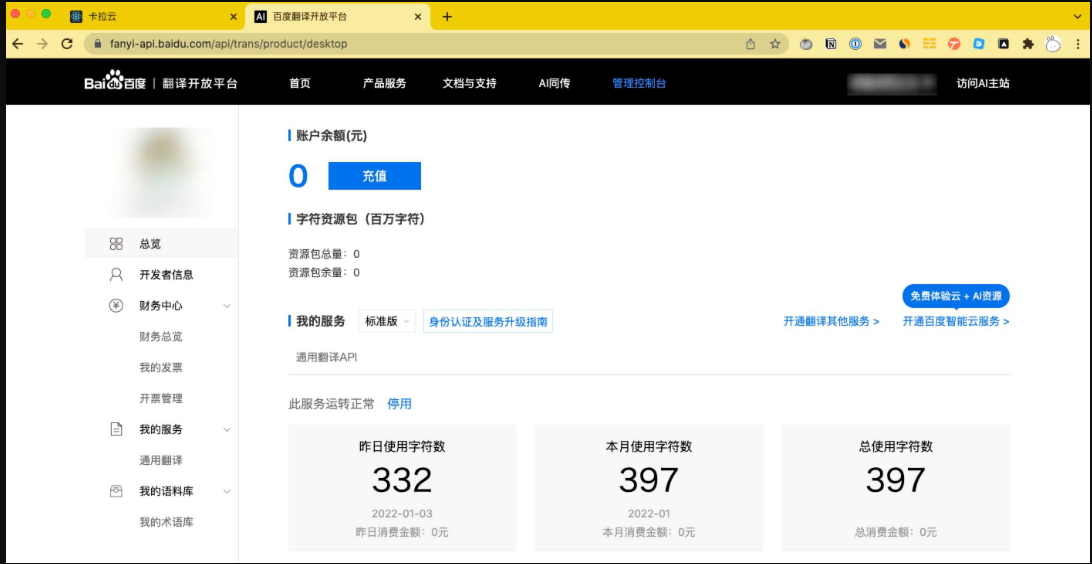The width and height of the screenshot is (1092, 564).
Task: Click the 资源包总量 text line
Action: [x=324, y=254]
